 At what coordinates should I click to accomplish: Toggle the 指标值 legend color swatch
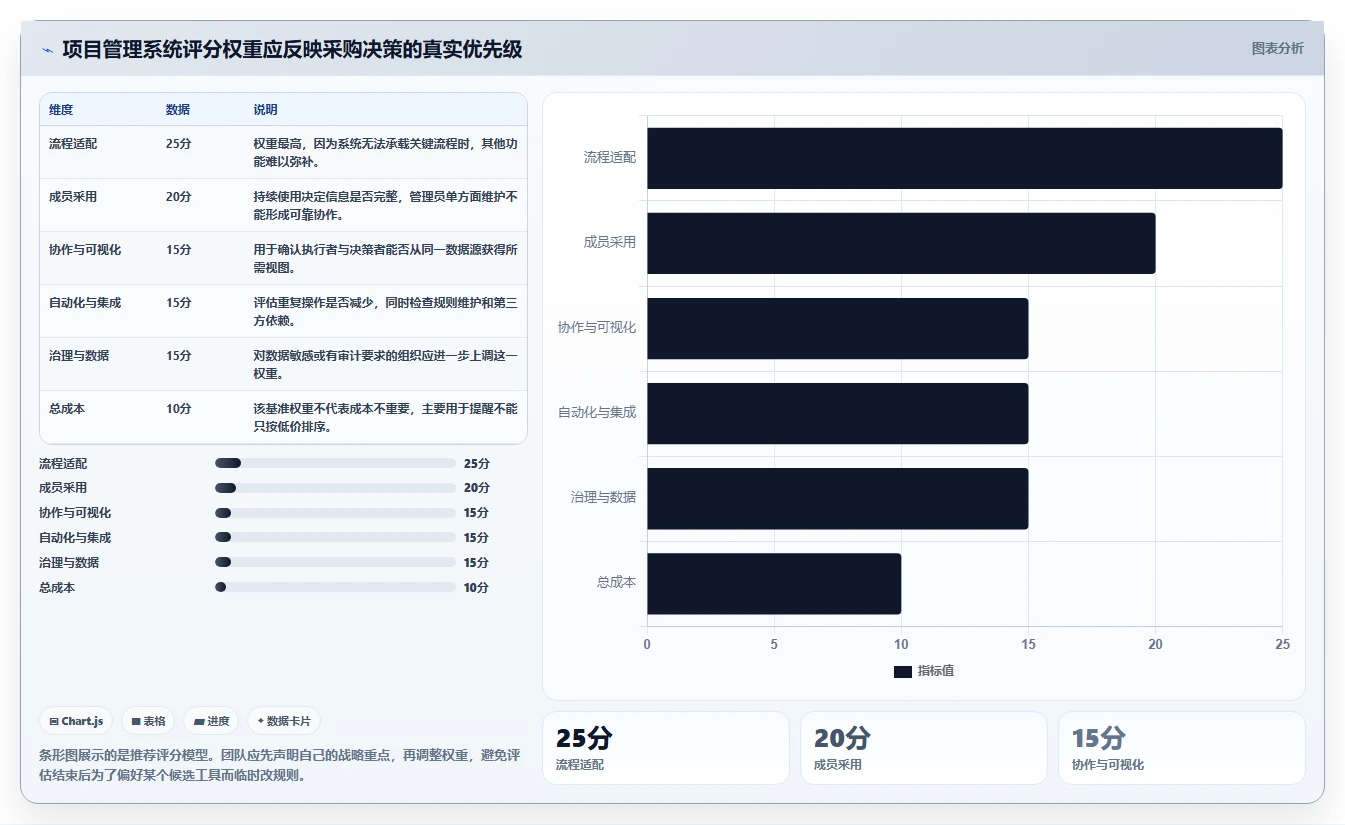tap(902, 671)
